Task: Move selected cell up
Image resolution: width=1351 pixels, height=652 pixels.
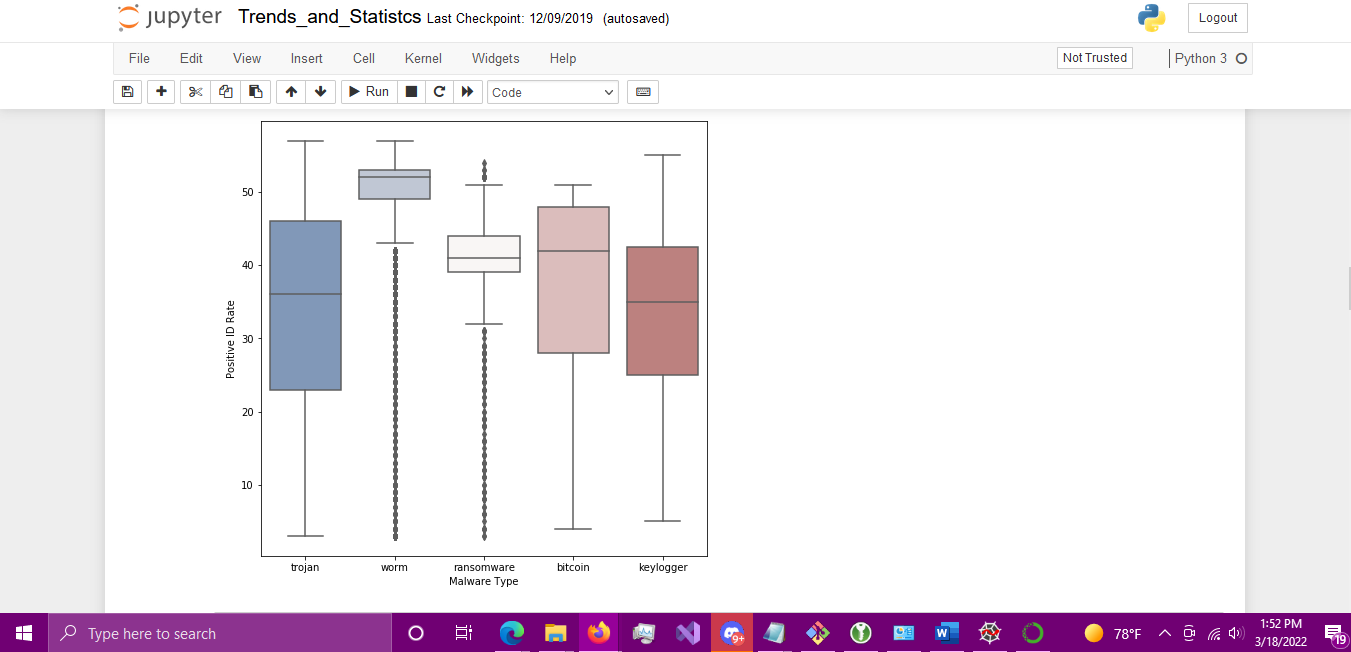Action: 291,92
